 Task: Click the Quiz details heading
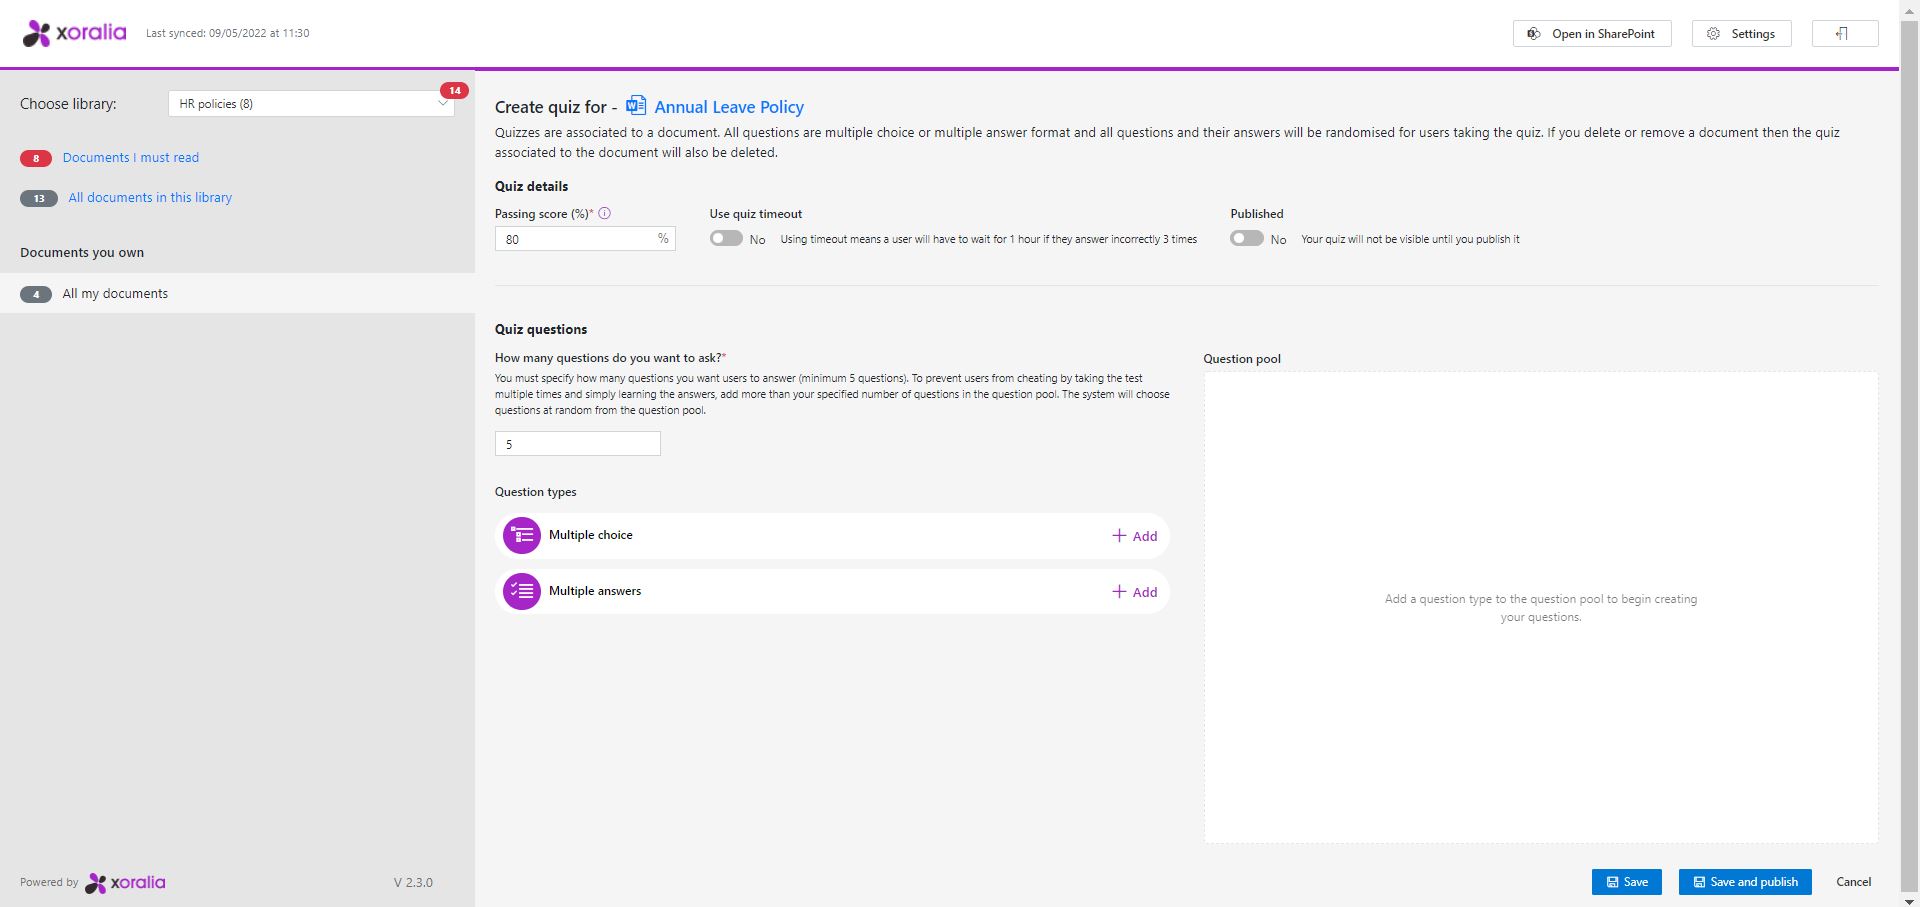point(531,186)
